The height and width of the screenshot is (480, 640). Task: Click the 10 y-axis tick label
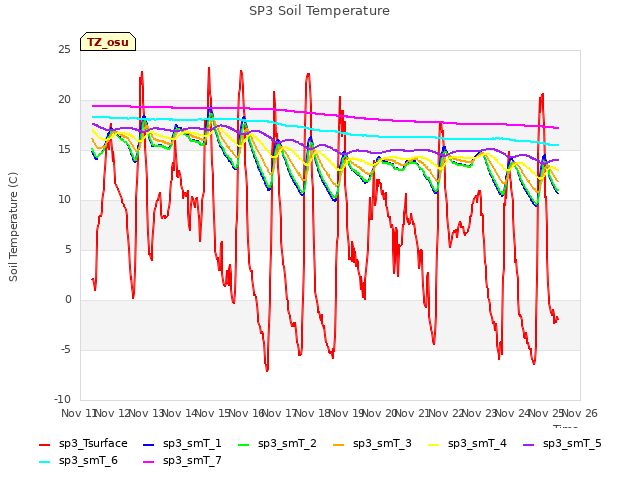[x=64, y=200]
